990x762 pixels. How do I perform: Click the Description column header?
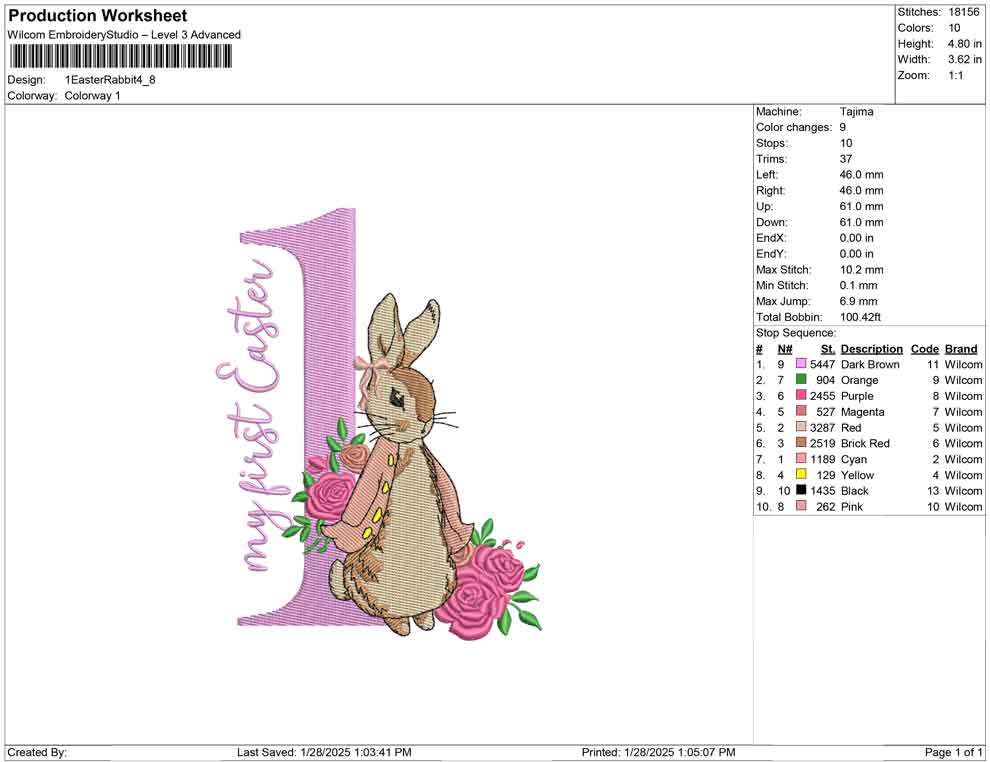pos(871,349)
